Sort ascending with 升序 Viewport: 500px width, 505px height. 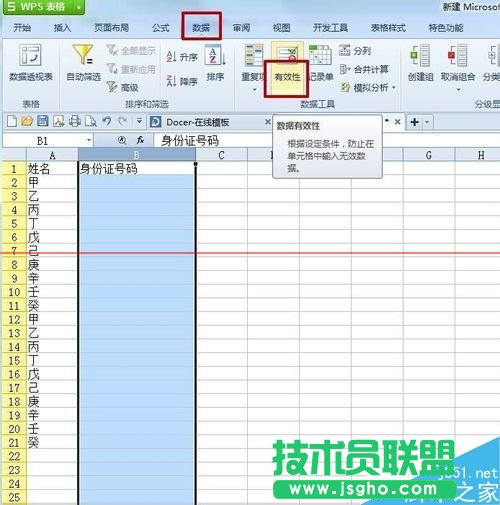coord(182,57)
